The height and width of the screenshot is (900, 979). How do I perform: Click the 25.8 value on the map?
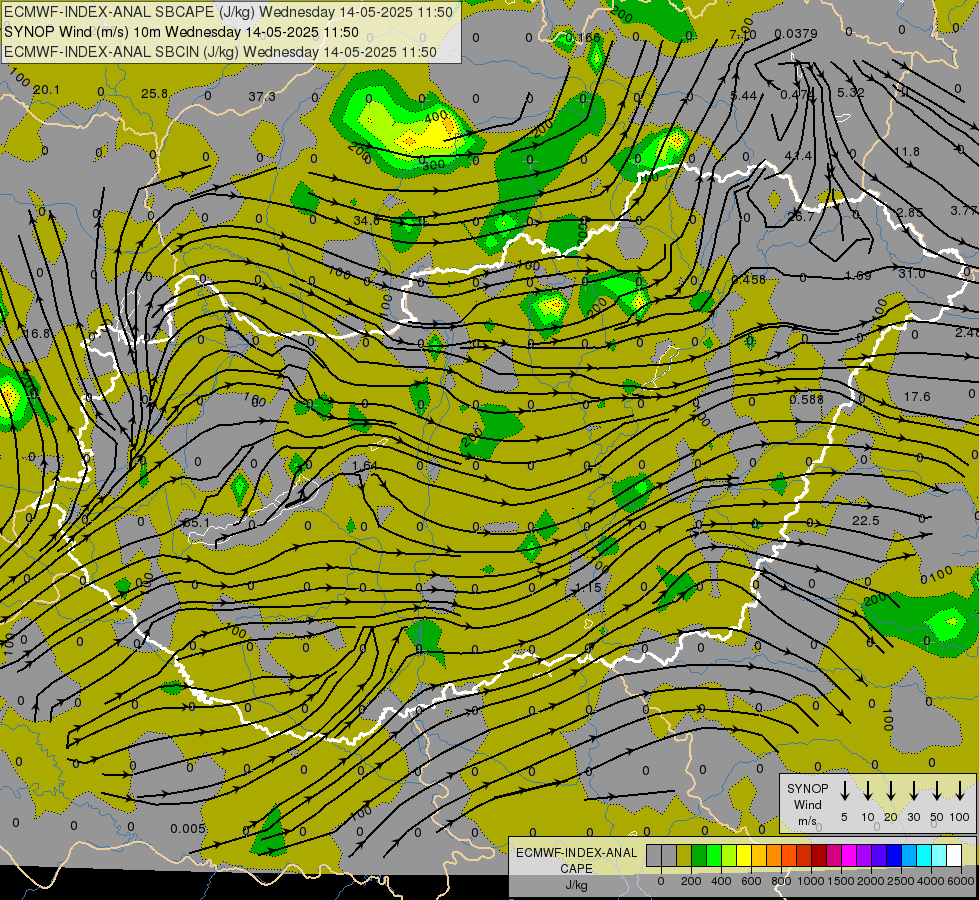154,94
